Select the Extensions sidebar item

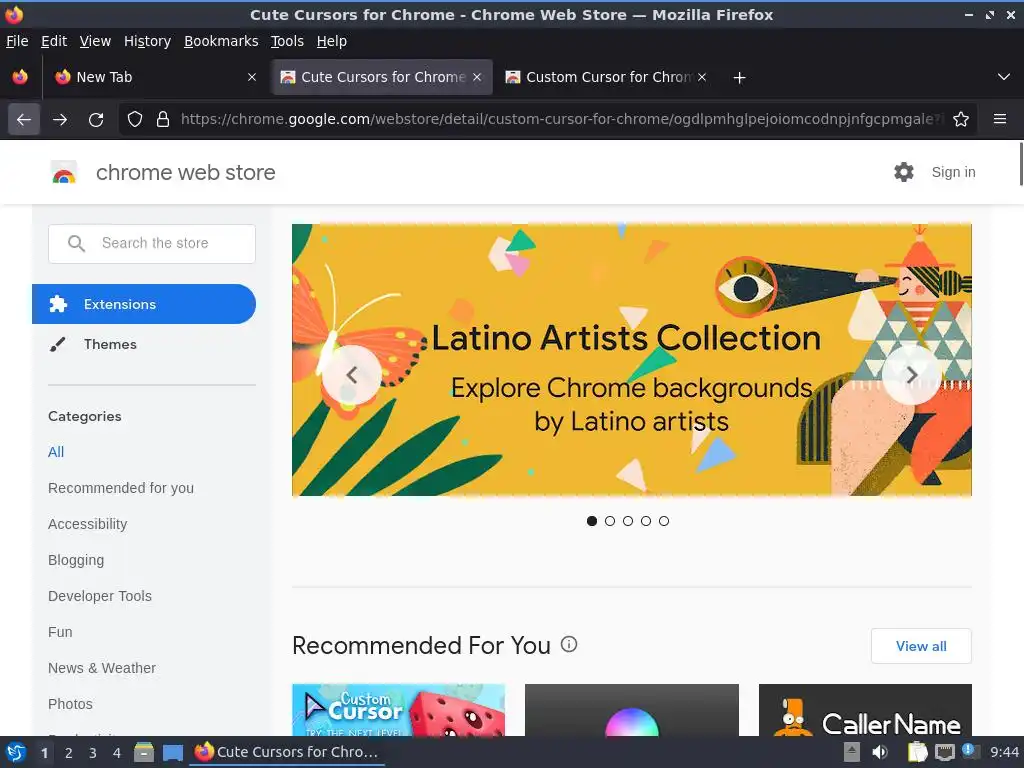(144, 304)
